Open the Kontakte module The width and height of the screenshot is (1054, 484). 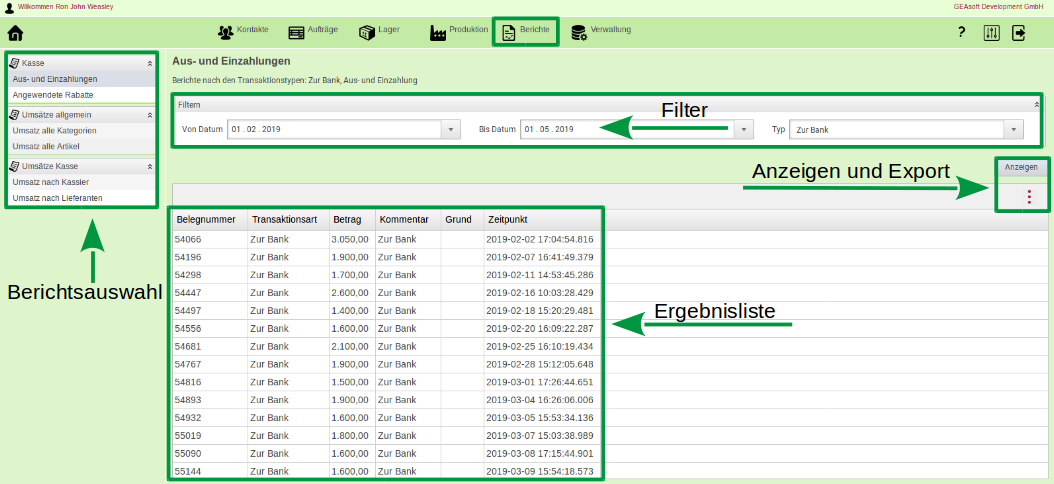coord(243,32)
